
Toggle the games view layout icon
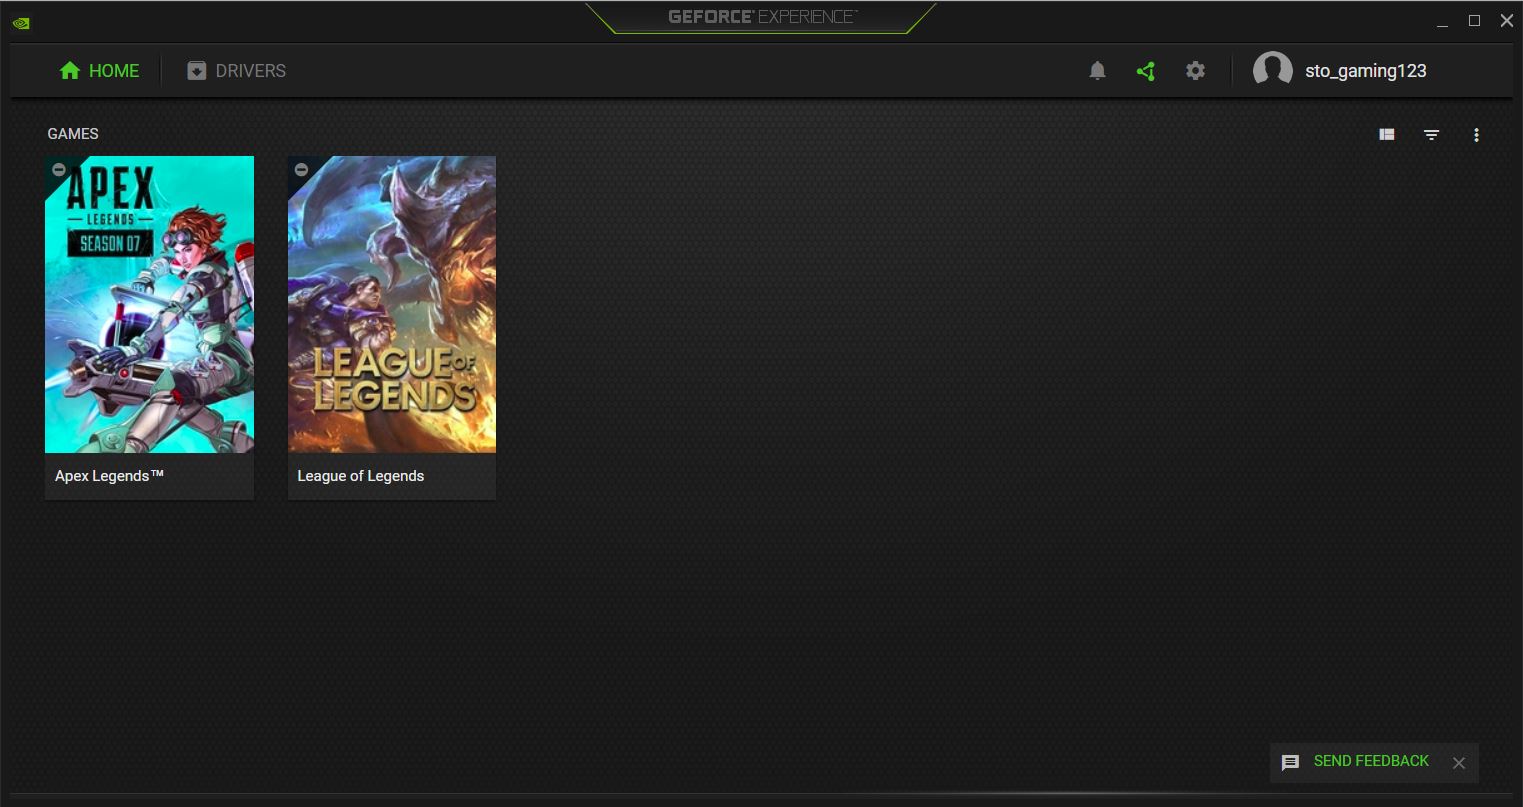(1387, 135)
